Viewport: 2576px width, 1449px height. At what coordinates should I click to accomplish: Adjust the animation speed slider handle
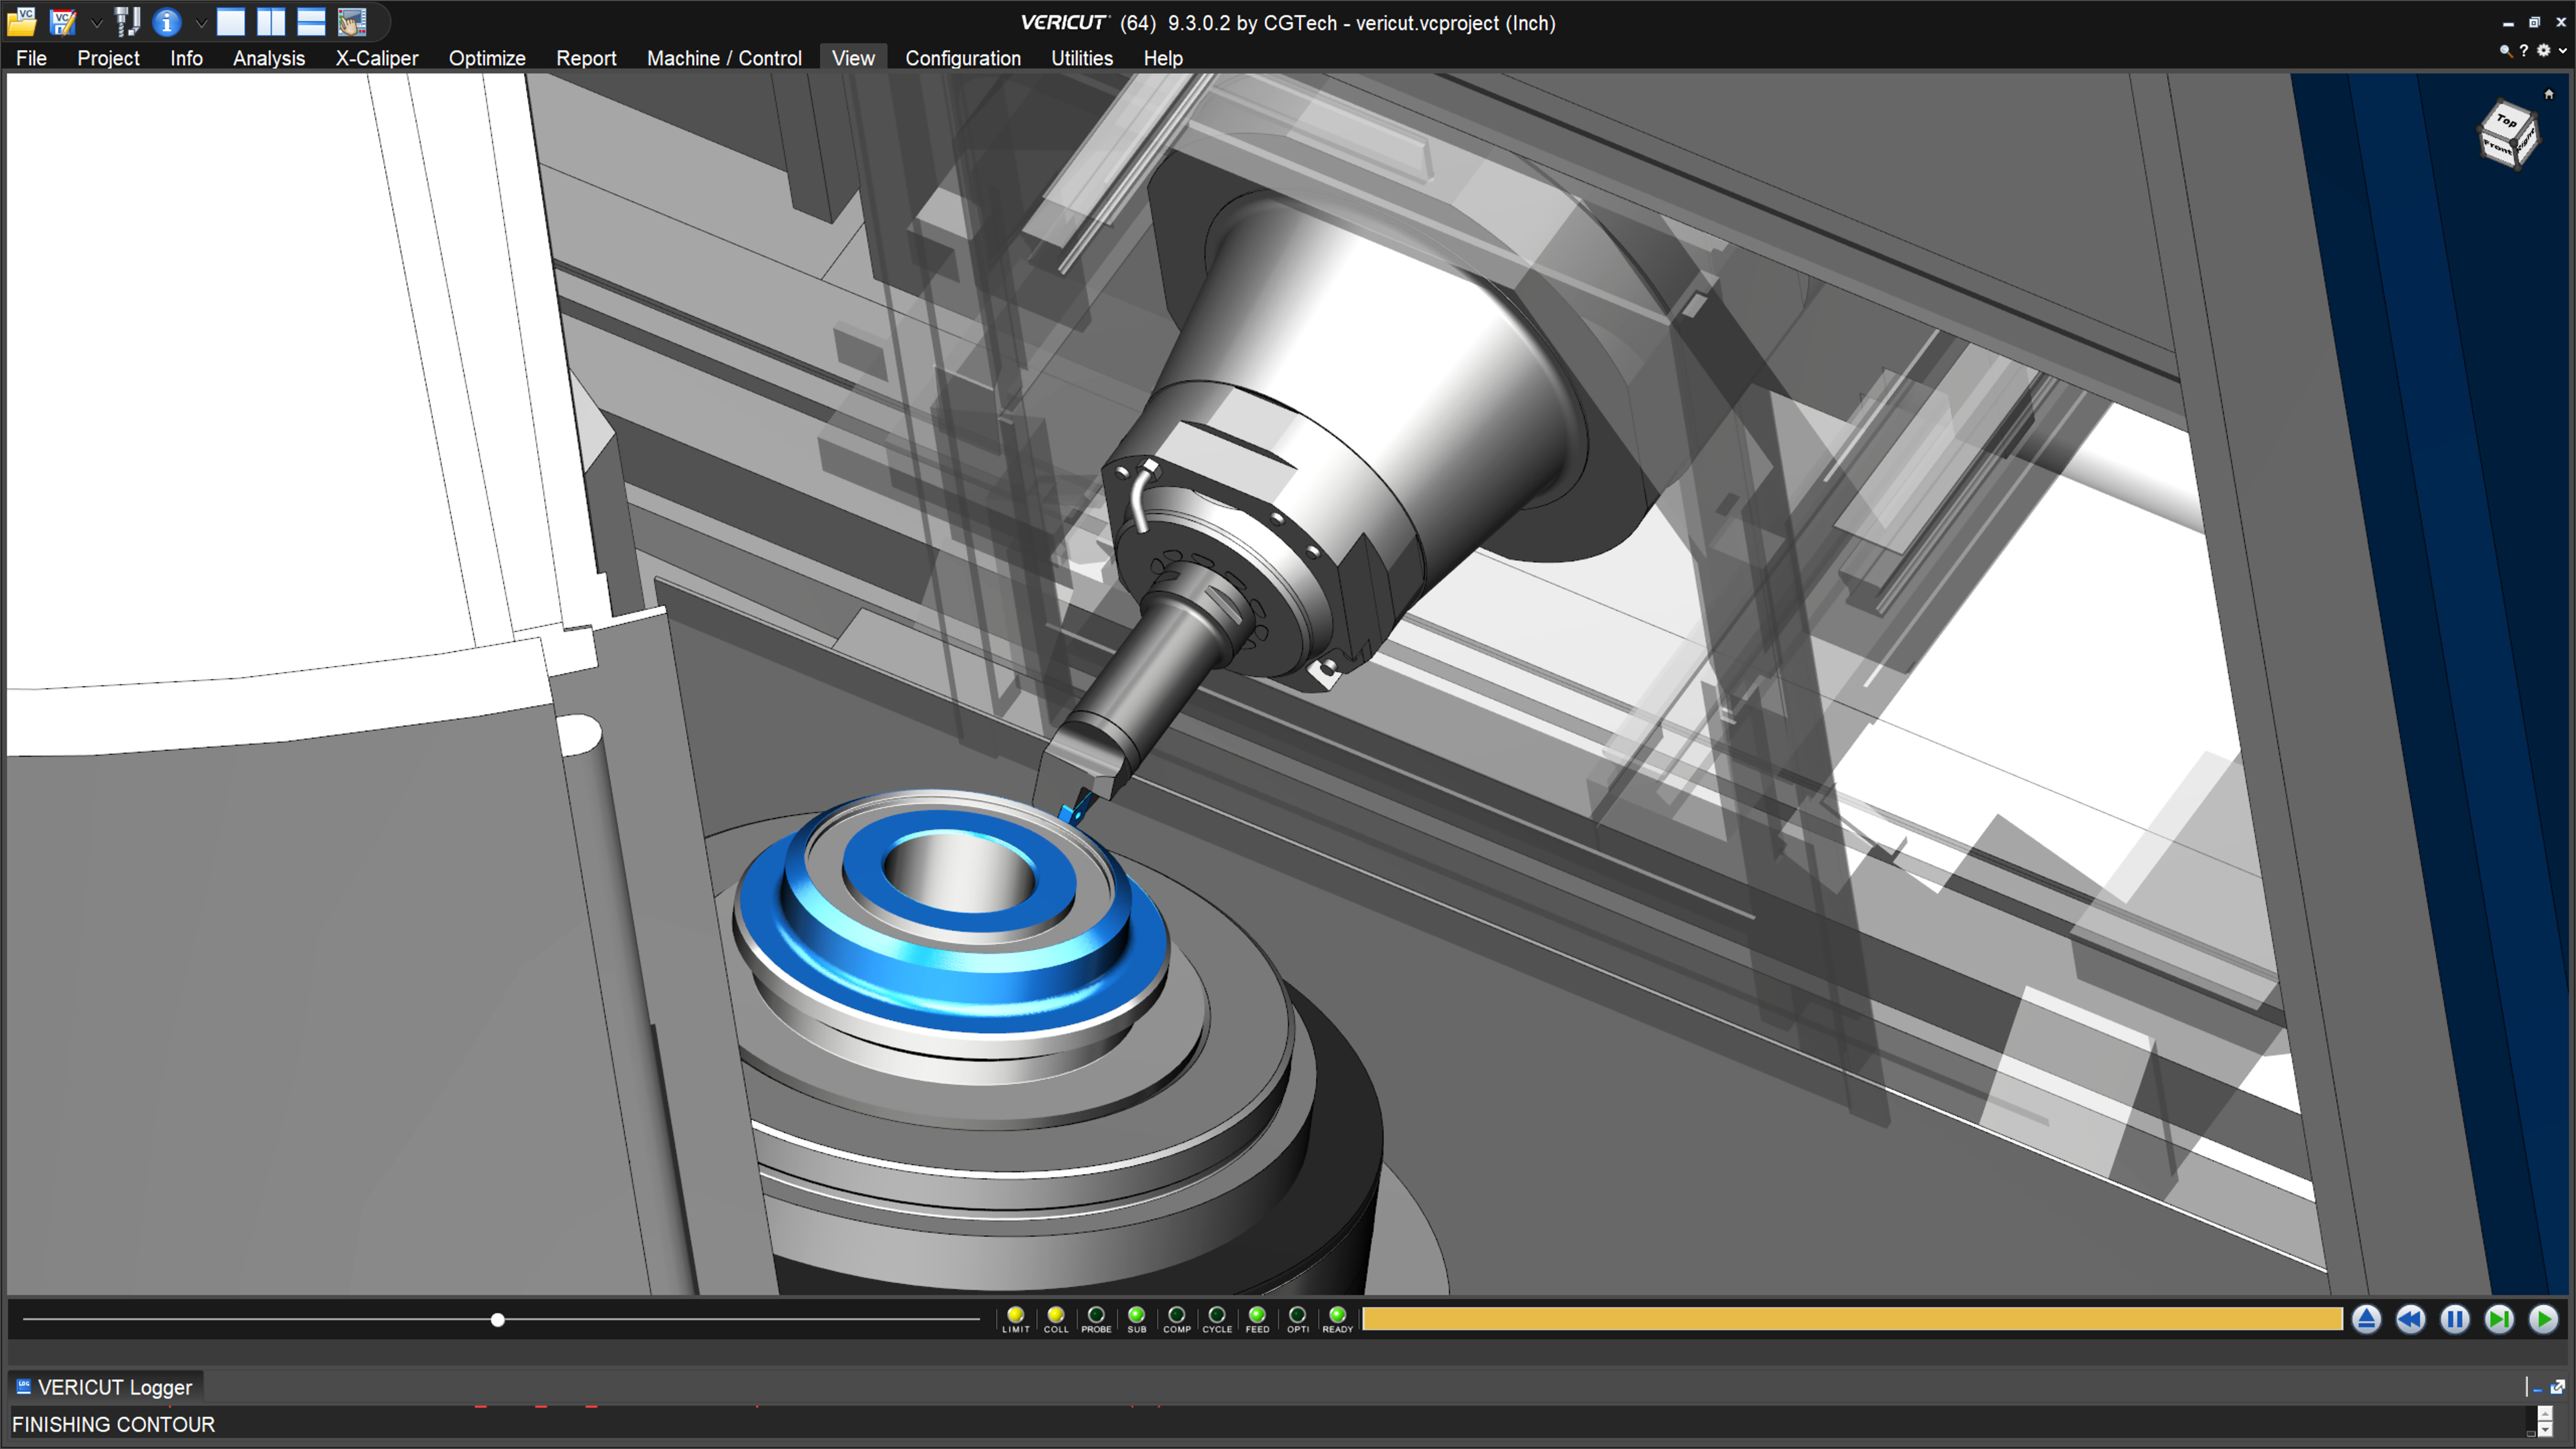[x=497, y=1320]
